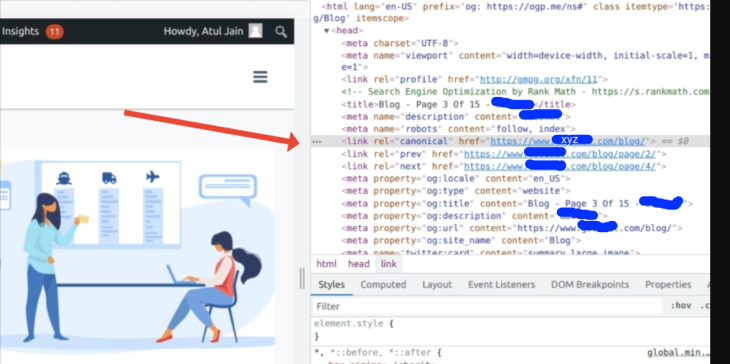Switch to the Styles tab
730x364 pixels.
(331, 284)
